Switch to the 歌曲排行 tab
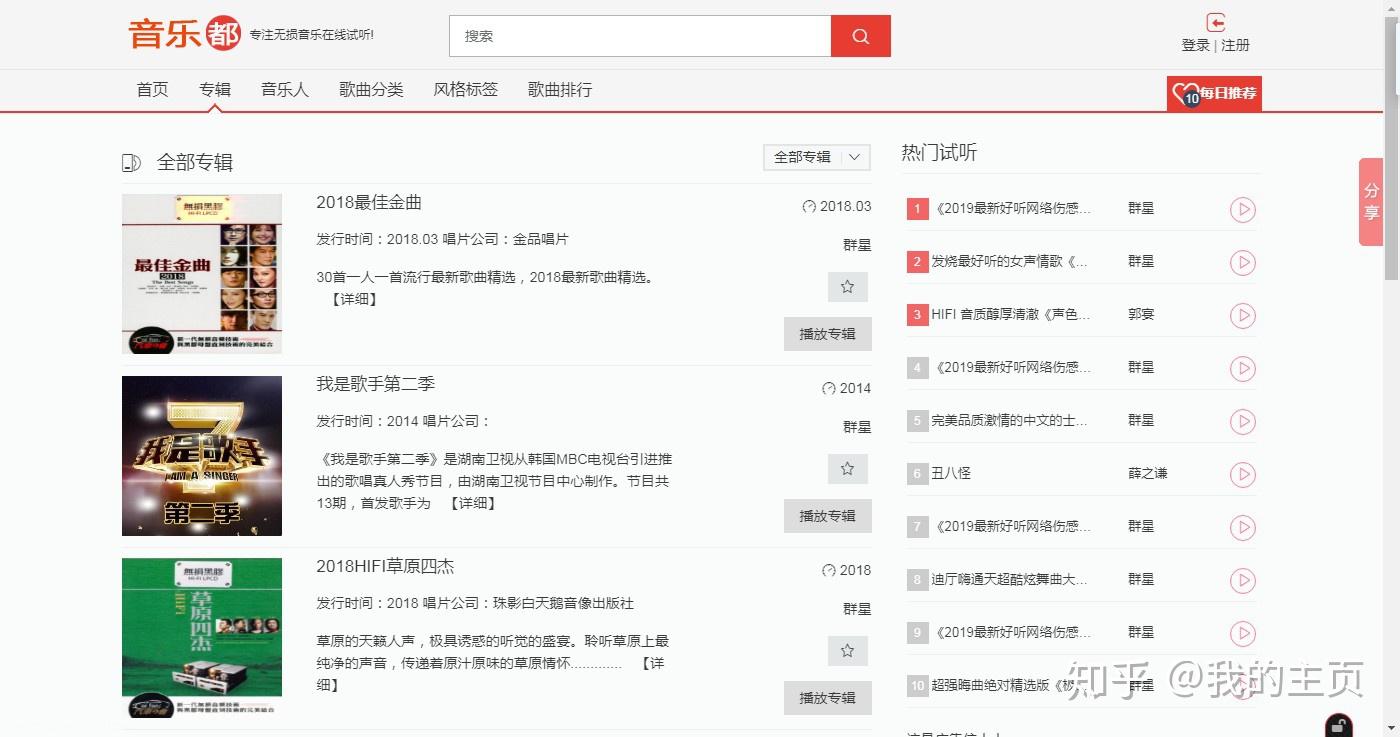The height and width of the screenshot is (737, 1400). (559, 90)
